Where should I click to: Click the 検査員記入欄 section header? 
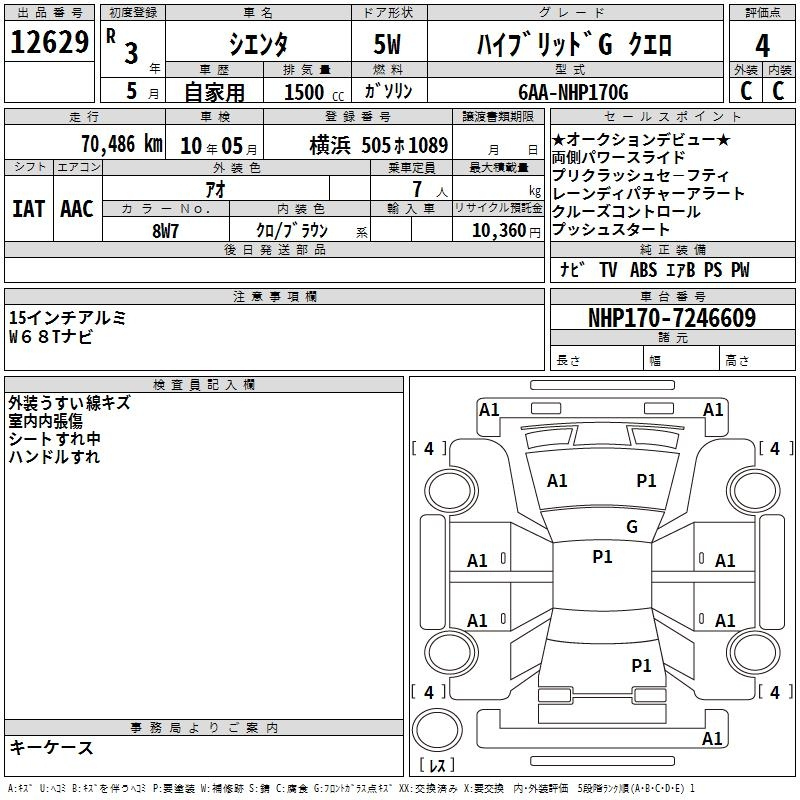pos(204,385)
